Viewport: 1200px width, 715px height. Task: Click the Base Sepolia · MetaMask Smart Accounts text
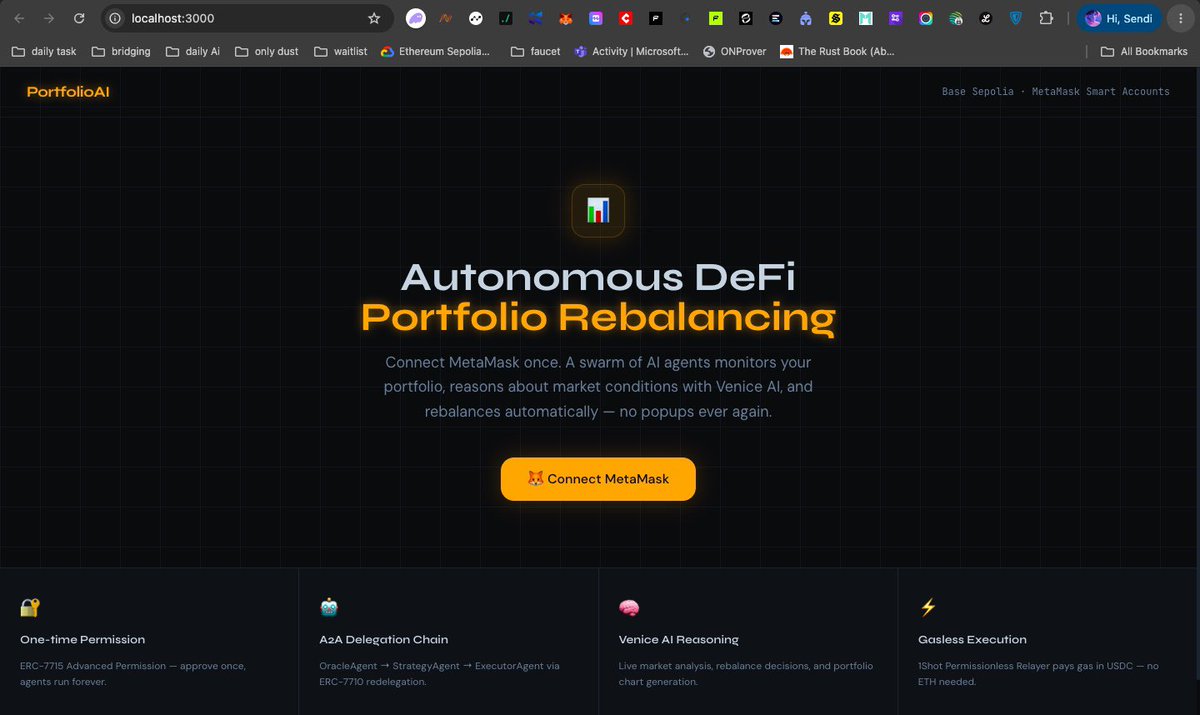click(x=1055, y=91)
